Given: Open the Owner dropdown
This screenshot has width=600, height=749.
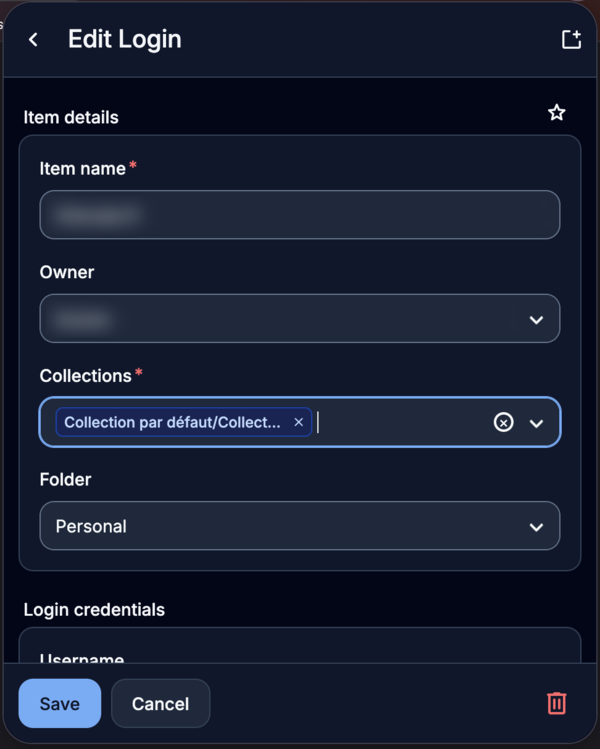Looking at the screenshot, I should coord(300,318).
